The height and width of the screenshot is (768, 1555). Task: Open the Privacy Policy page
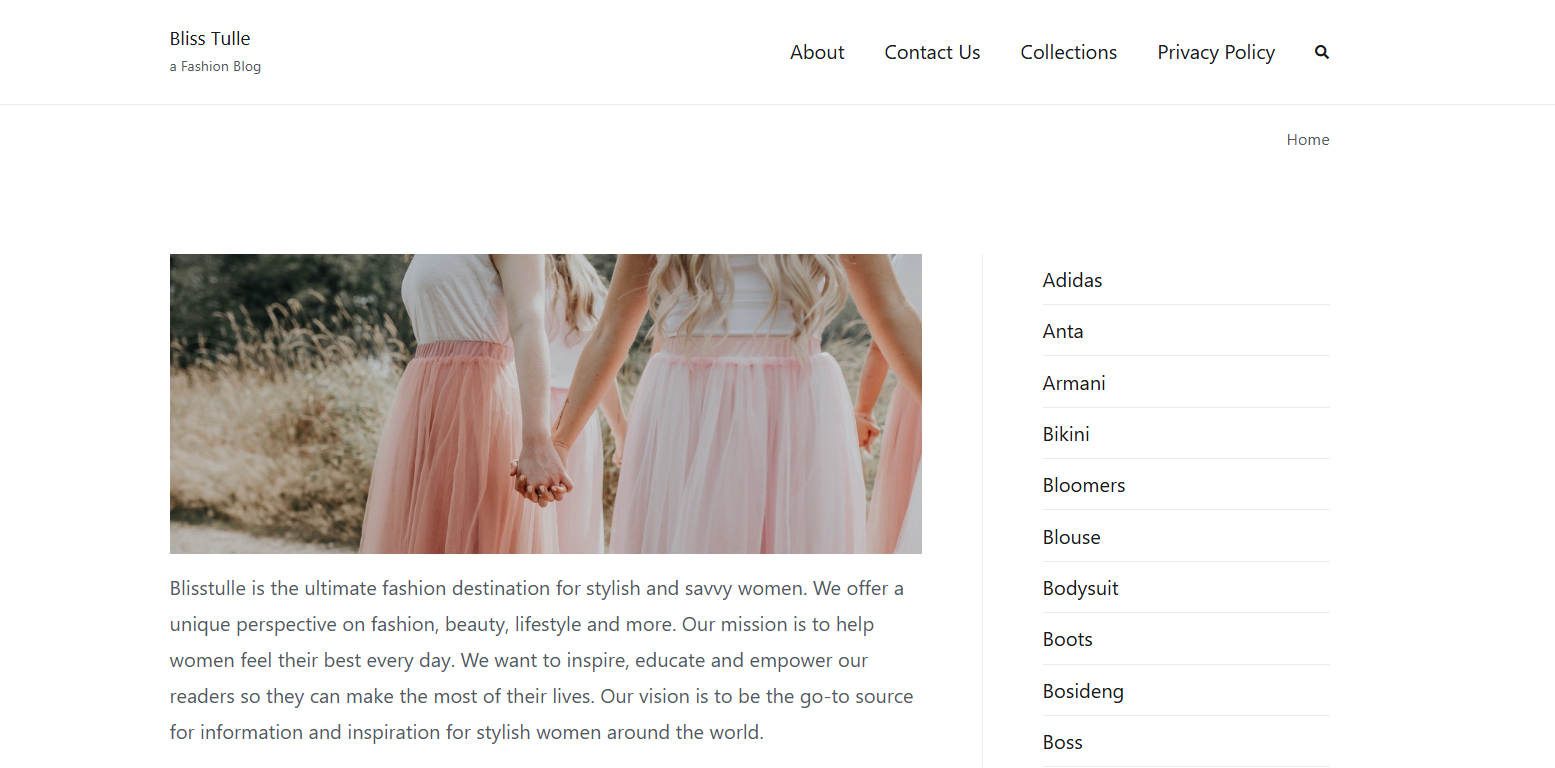point(1215,52)
